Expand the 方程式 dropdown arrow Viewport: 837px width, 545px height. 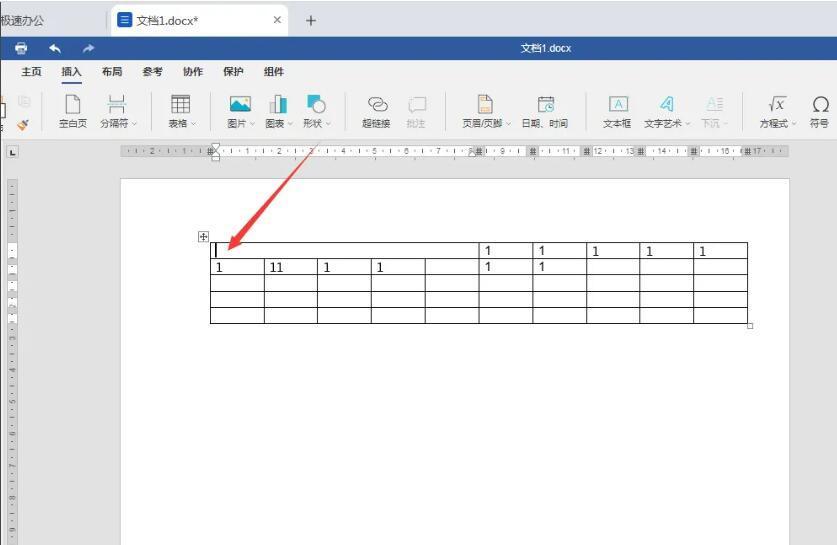[794, 124]
